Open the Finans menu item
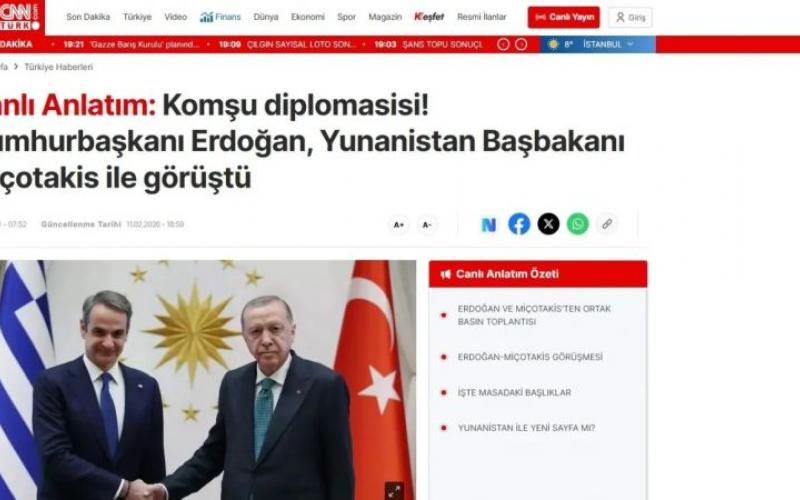Viewport: 800px width, 500px height. coord(220,17)
